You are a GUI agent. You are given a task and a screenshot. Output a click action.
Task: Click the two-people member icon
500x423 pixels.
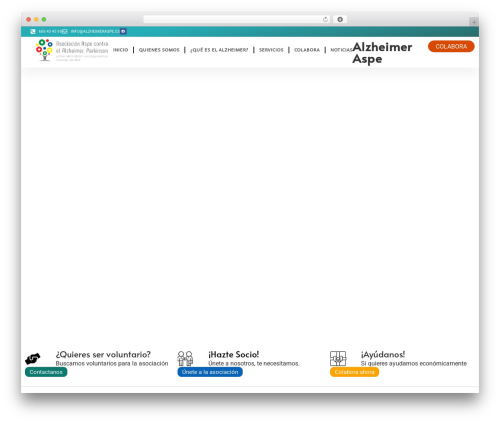click(185, 358)
